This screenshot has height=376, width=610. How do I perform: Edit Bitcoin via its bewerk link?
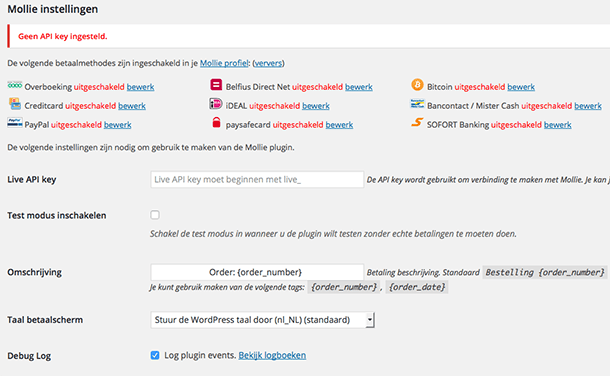[521, 87]
